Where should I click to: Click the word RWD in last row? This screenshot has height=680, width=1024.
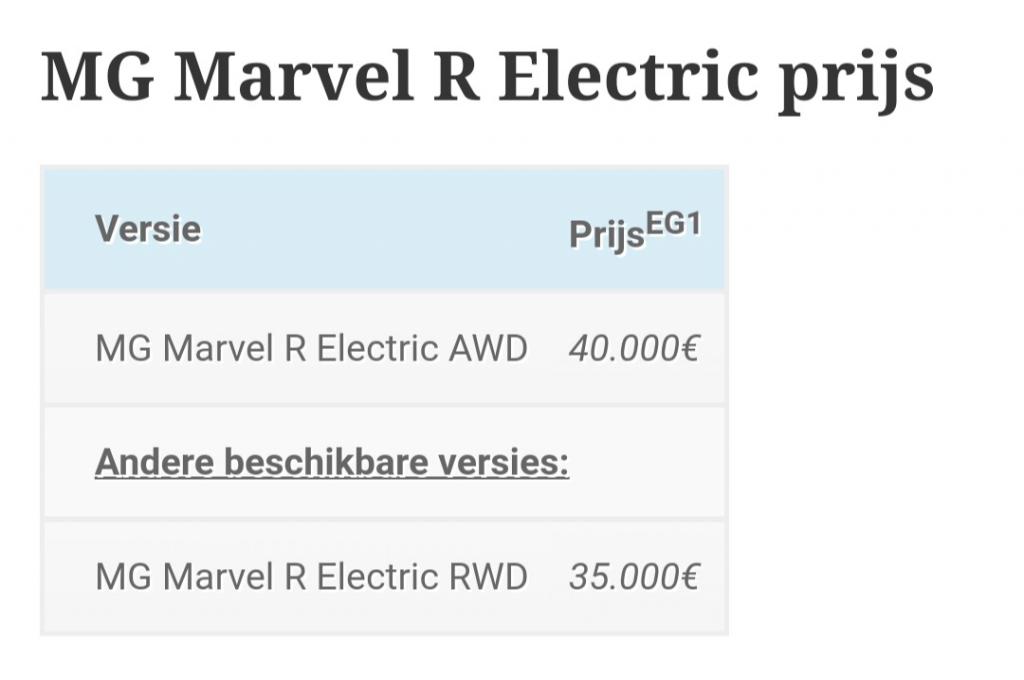click(x=488, y=577)
